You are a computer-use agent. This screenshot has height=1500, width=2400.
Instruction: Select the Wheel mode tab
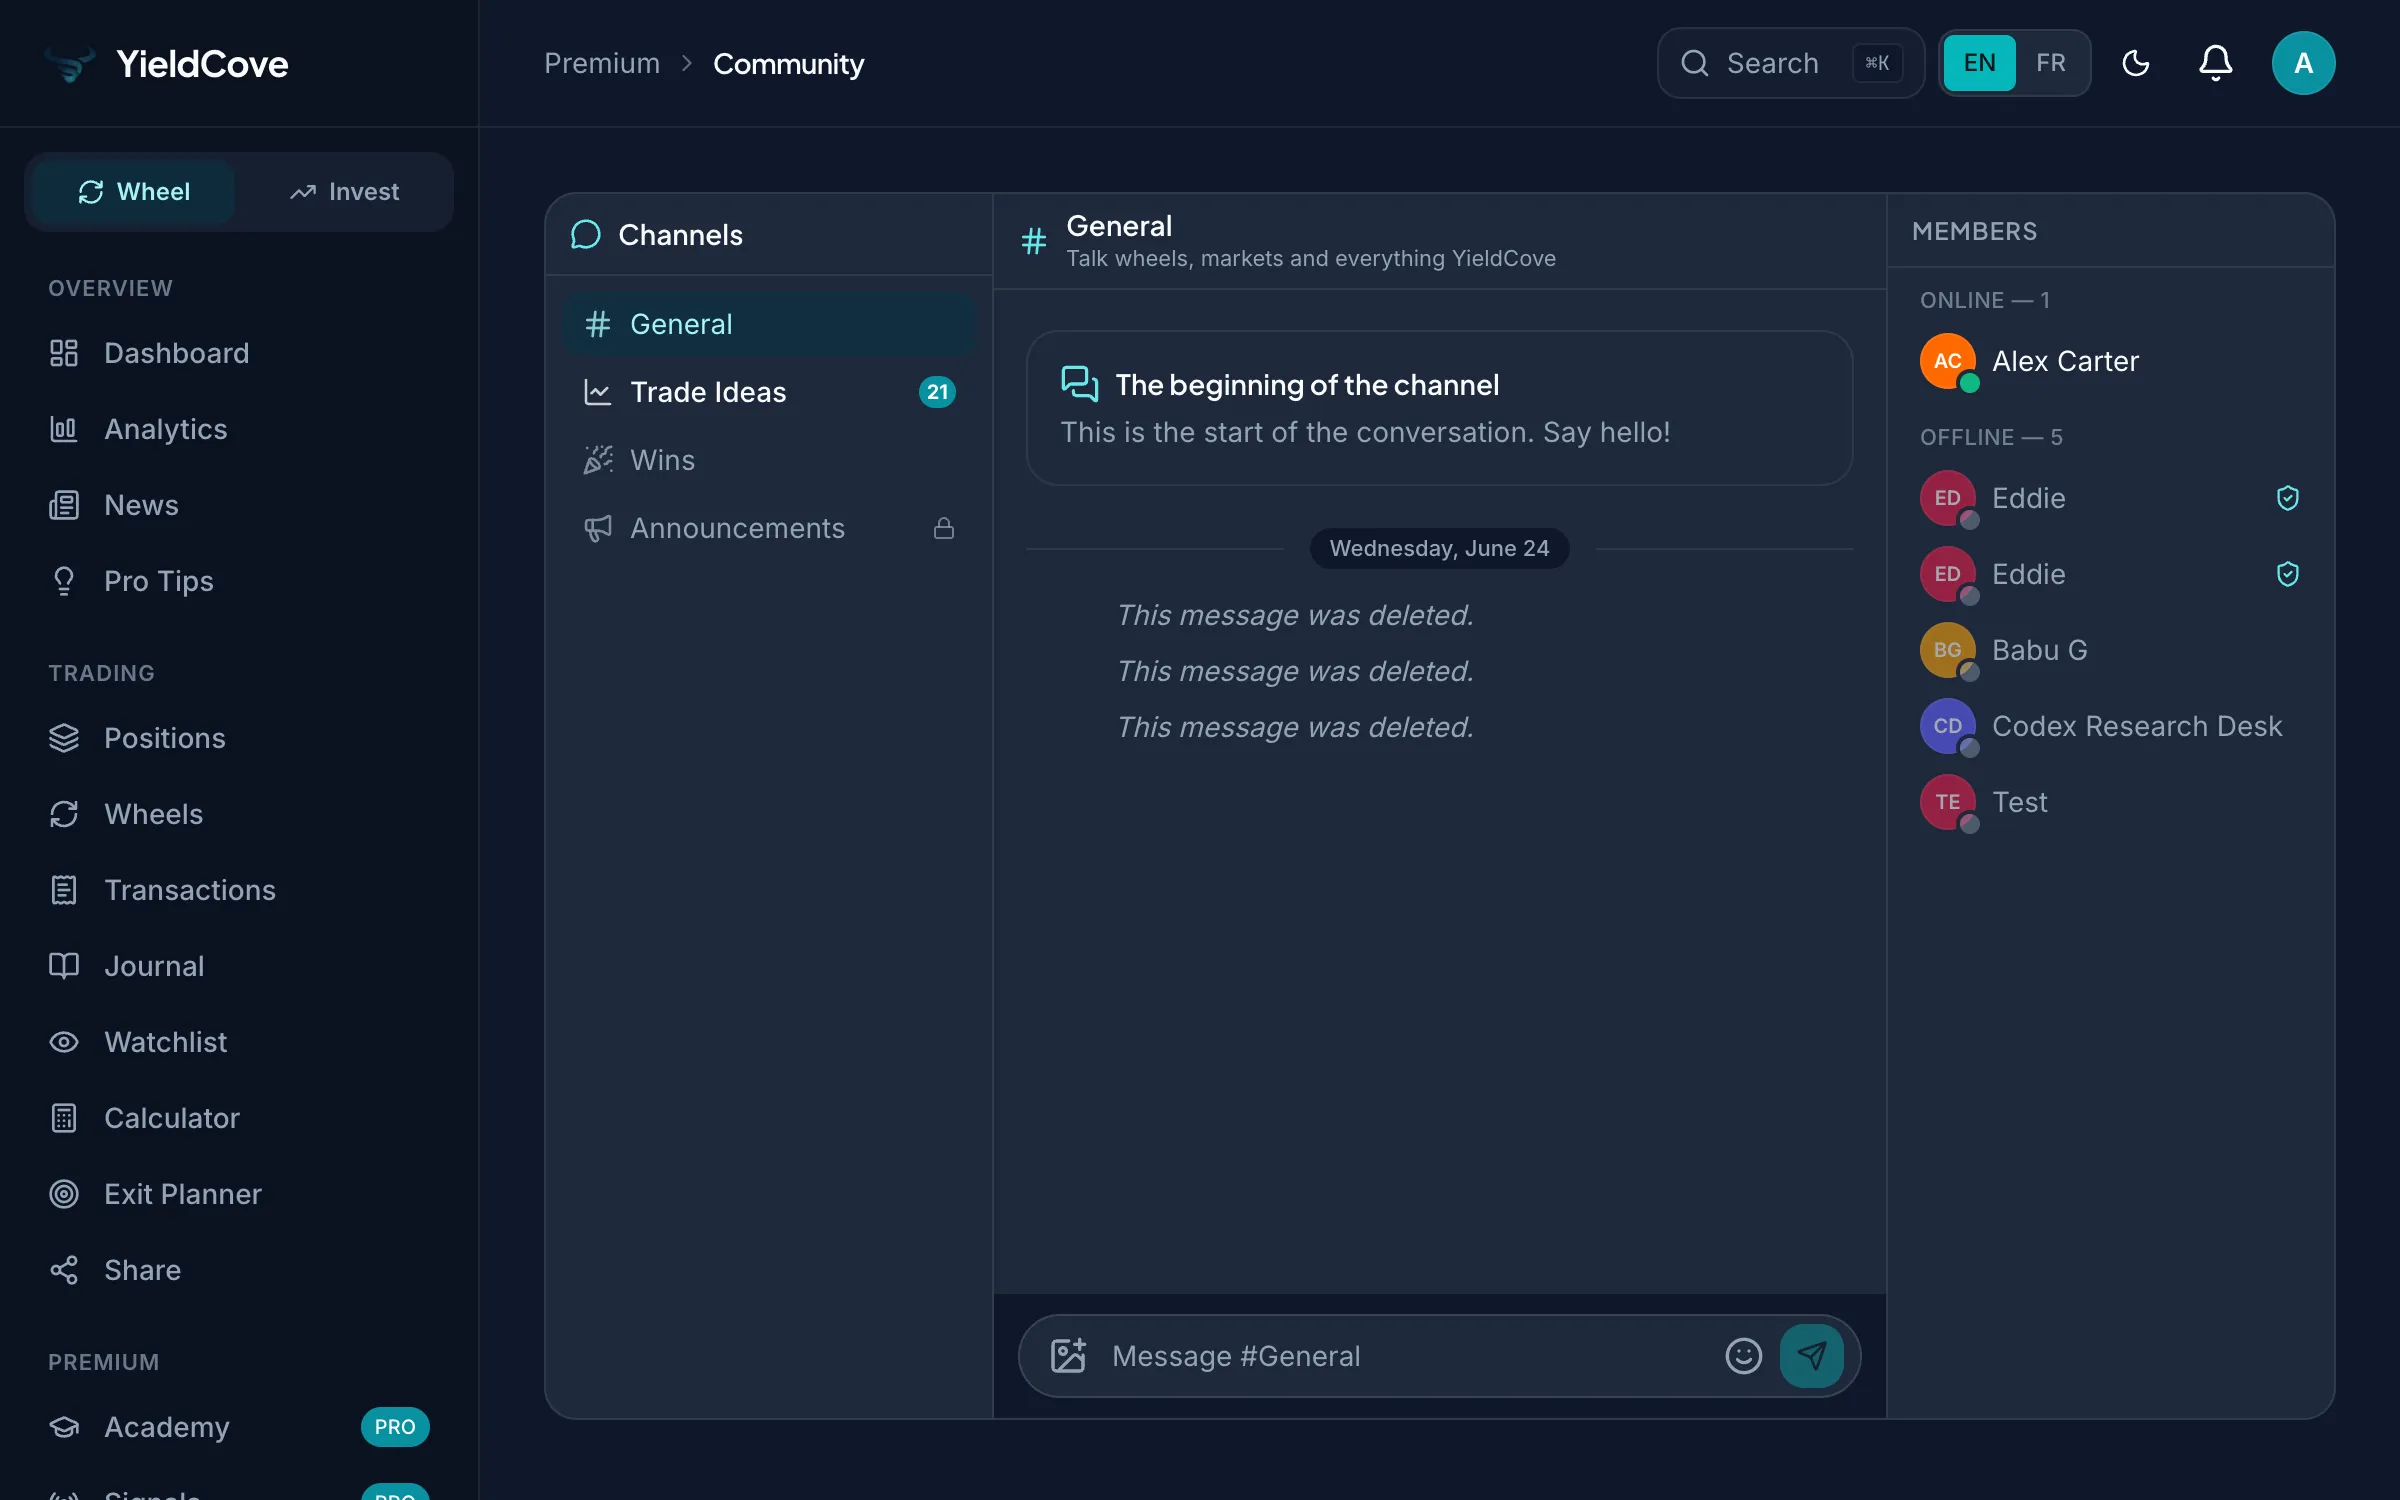tap(134, 192)
